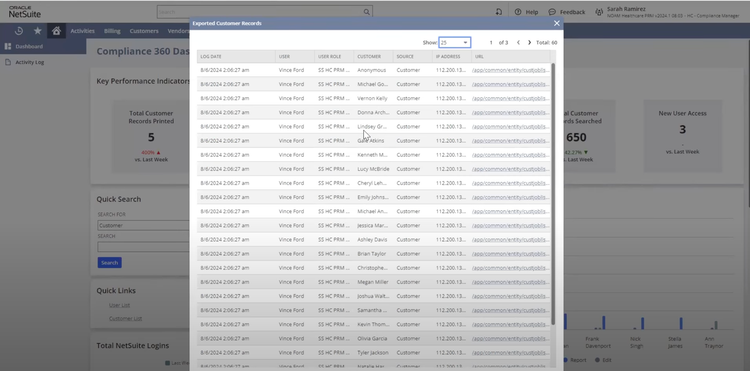Sort by the URL column header
This screenshot has height=371, width=750.
pyautogui.click(x=479, y=56)
